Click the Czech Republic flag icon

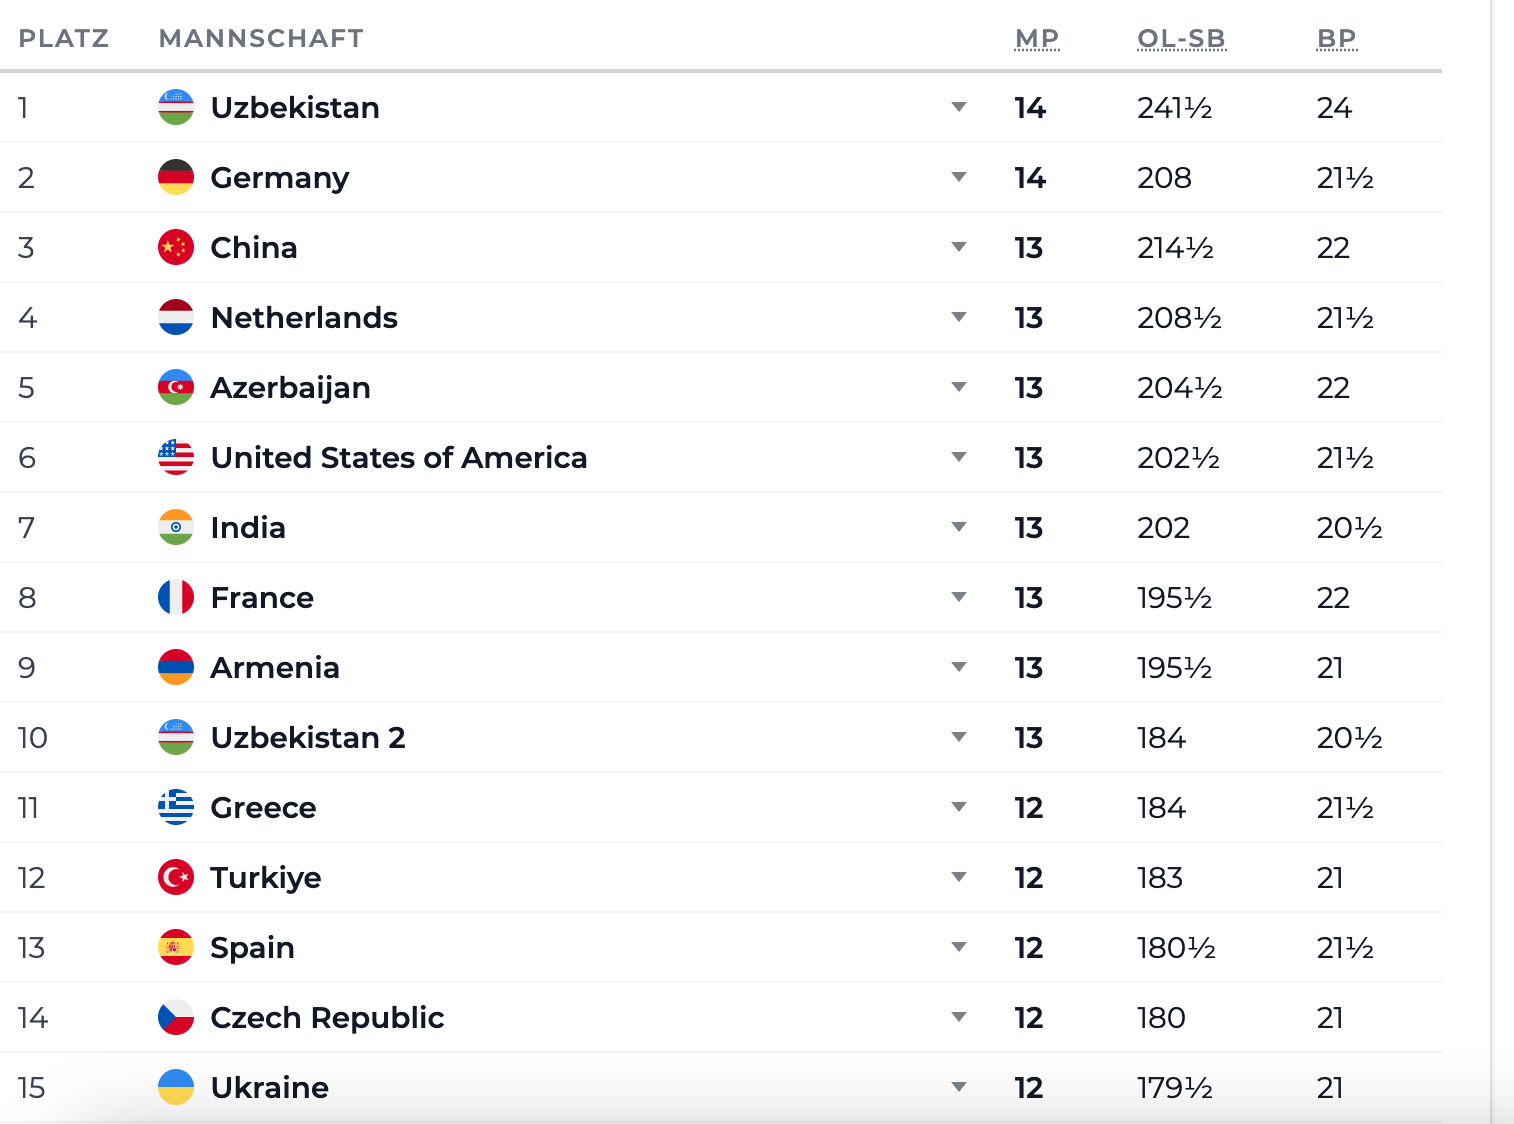click(x=176, y=1017)
